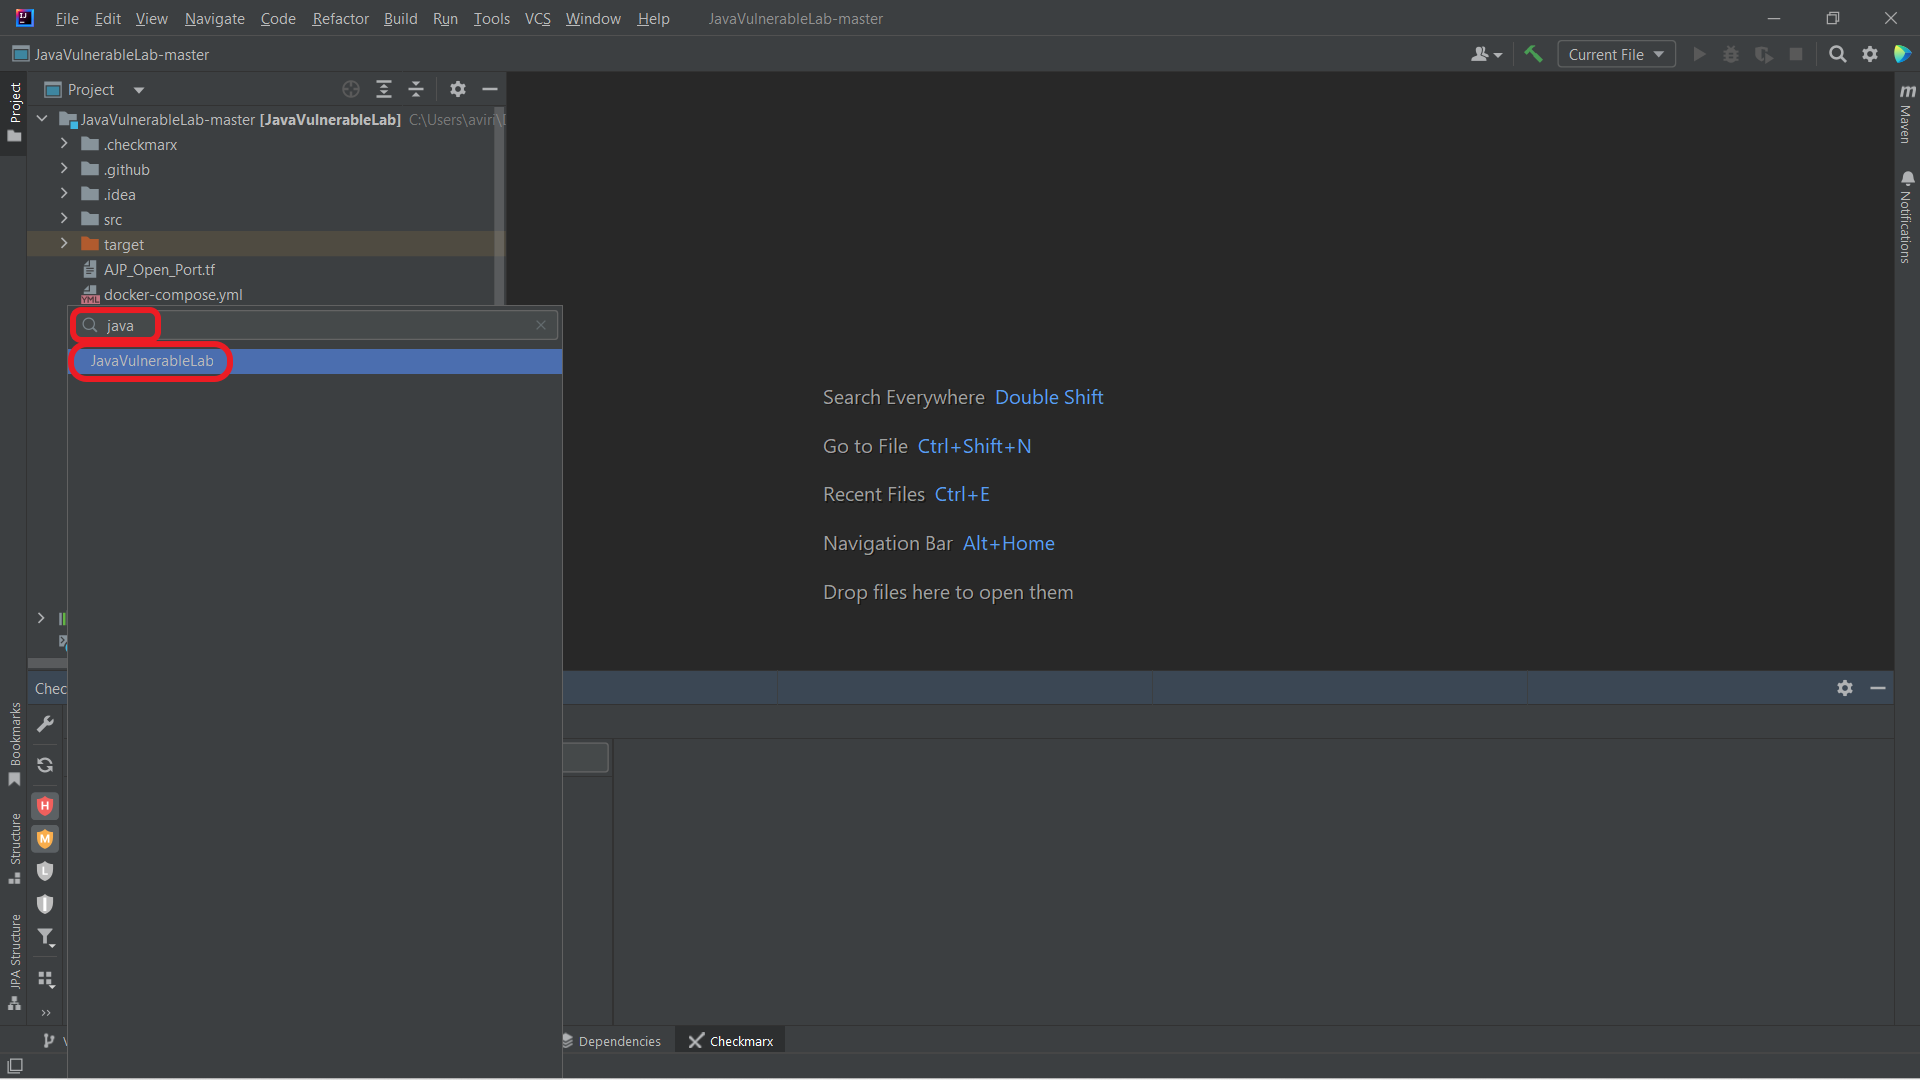Open Checkmarx panel options gear
This screenshot has width=1920, height=1080.
(x=1845, y=688)
